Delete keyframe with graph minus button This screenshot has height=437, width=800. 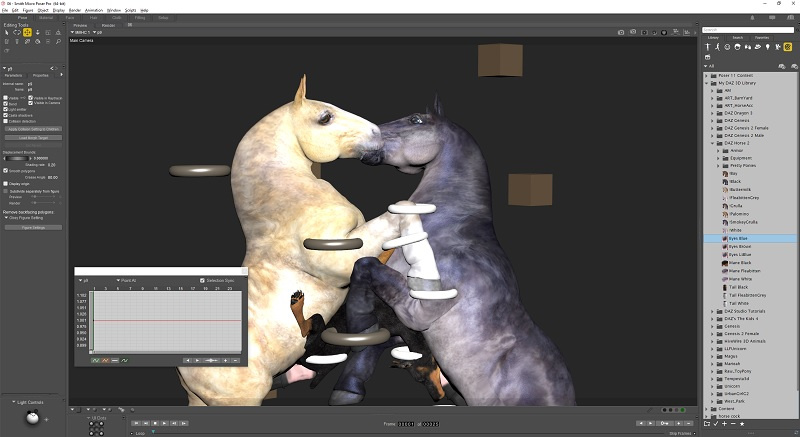[235, 361]
